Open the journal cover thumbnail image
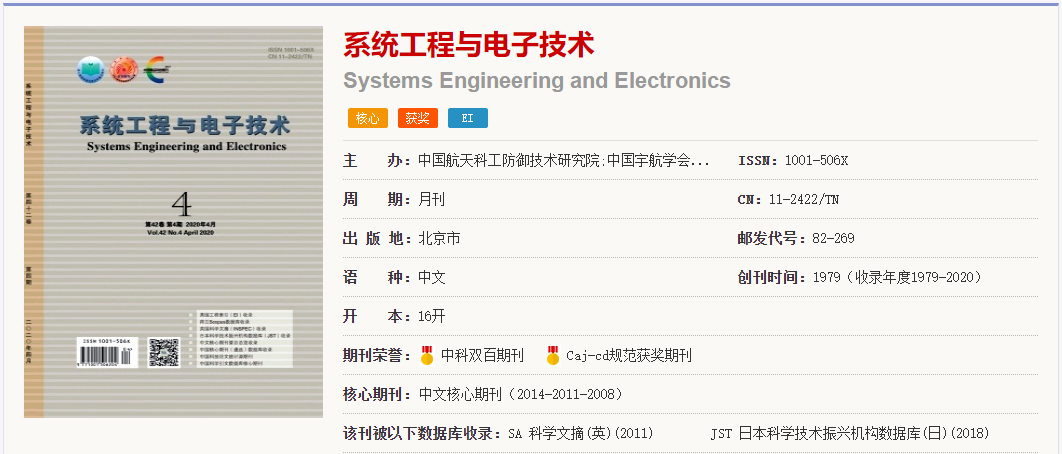1062x454 pixels. pos(173,222)
